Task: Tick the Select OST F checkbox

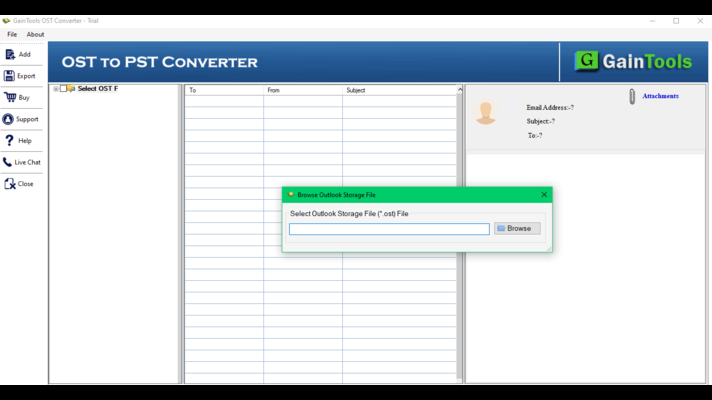Action: (63, 89)
